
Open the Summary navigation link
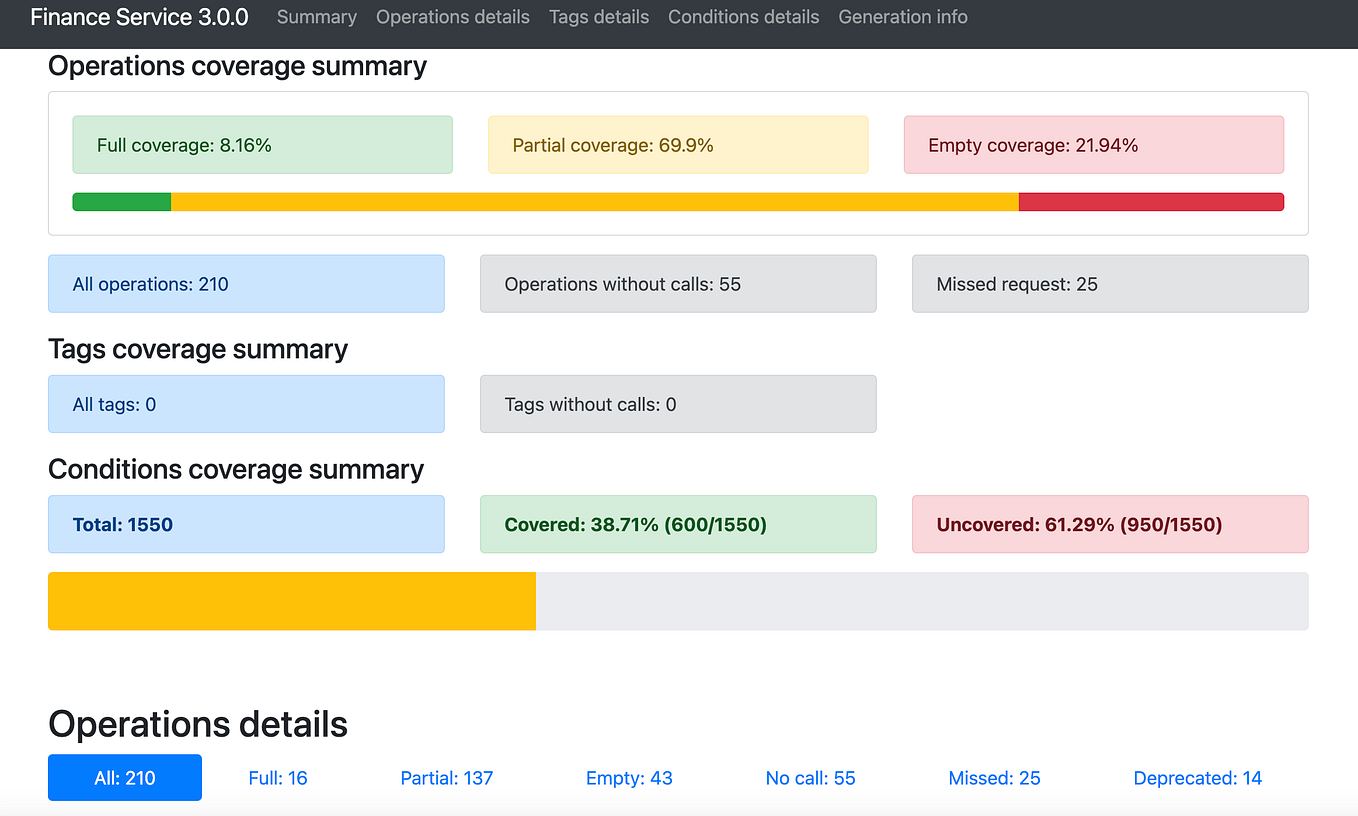316,17
